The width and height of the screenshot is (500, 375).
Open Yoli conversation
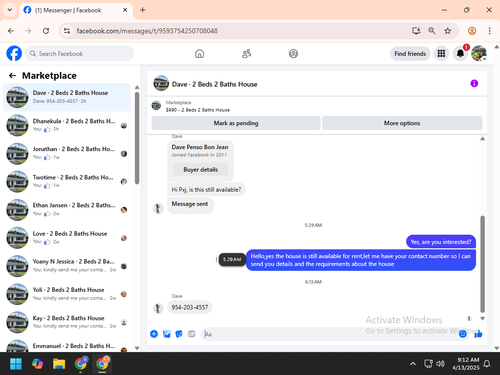click(x=67, y=294)
